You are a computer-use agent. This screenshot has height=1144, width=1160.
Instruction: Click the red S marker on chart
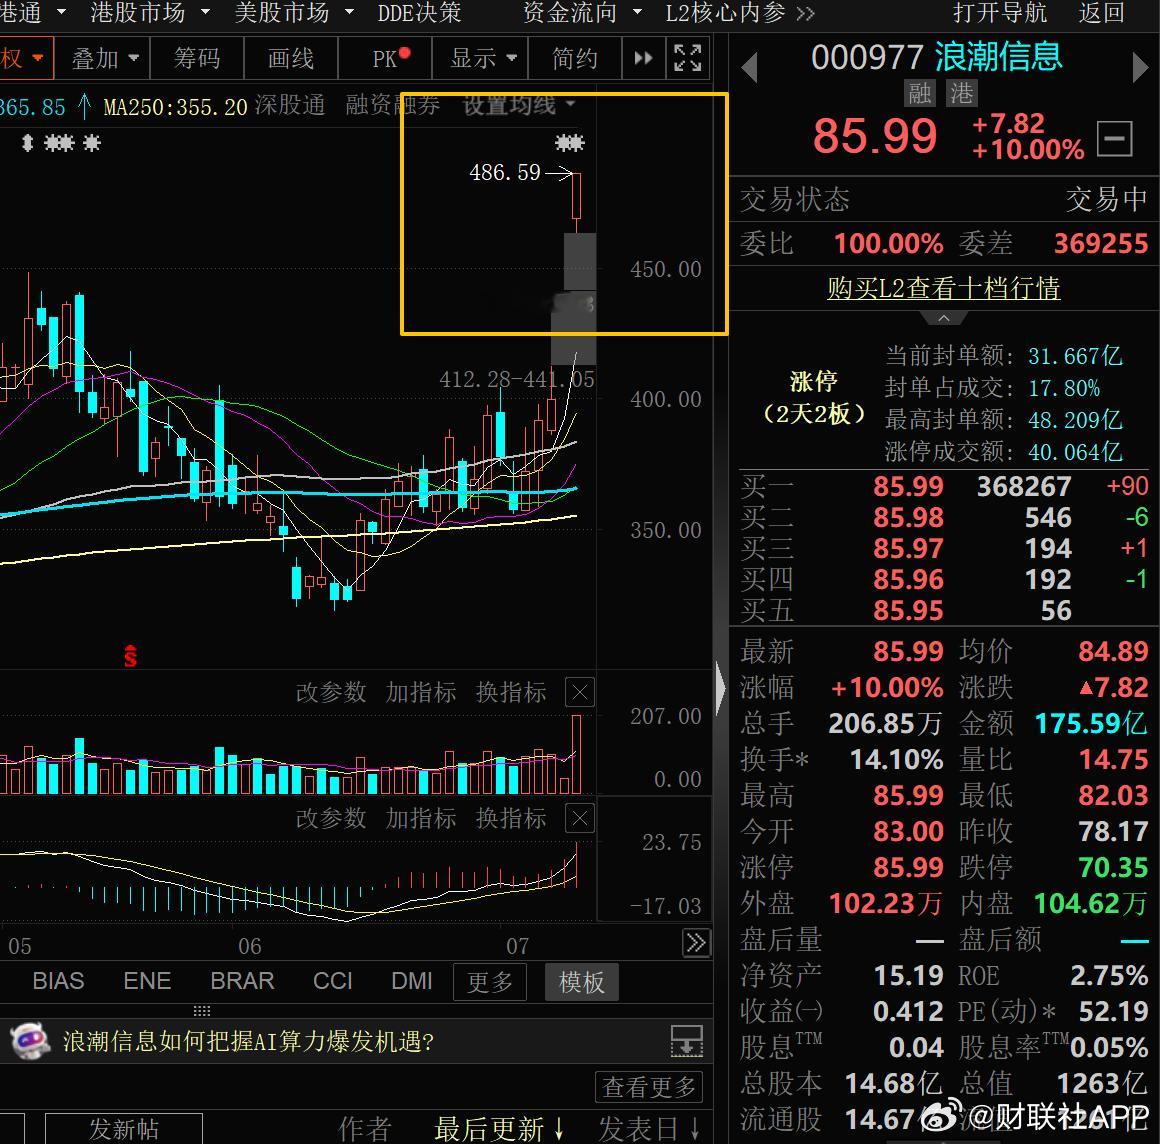[x=130, y=655]
